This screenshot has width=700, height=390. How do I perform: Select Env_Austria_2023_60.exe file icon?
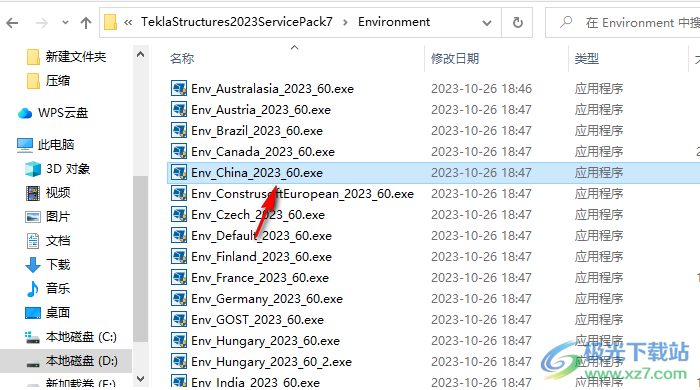coord(179,109)
